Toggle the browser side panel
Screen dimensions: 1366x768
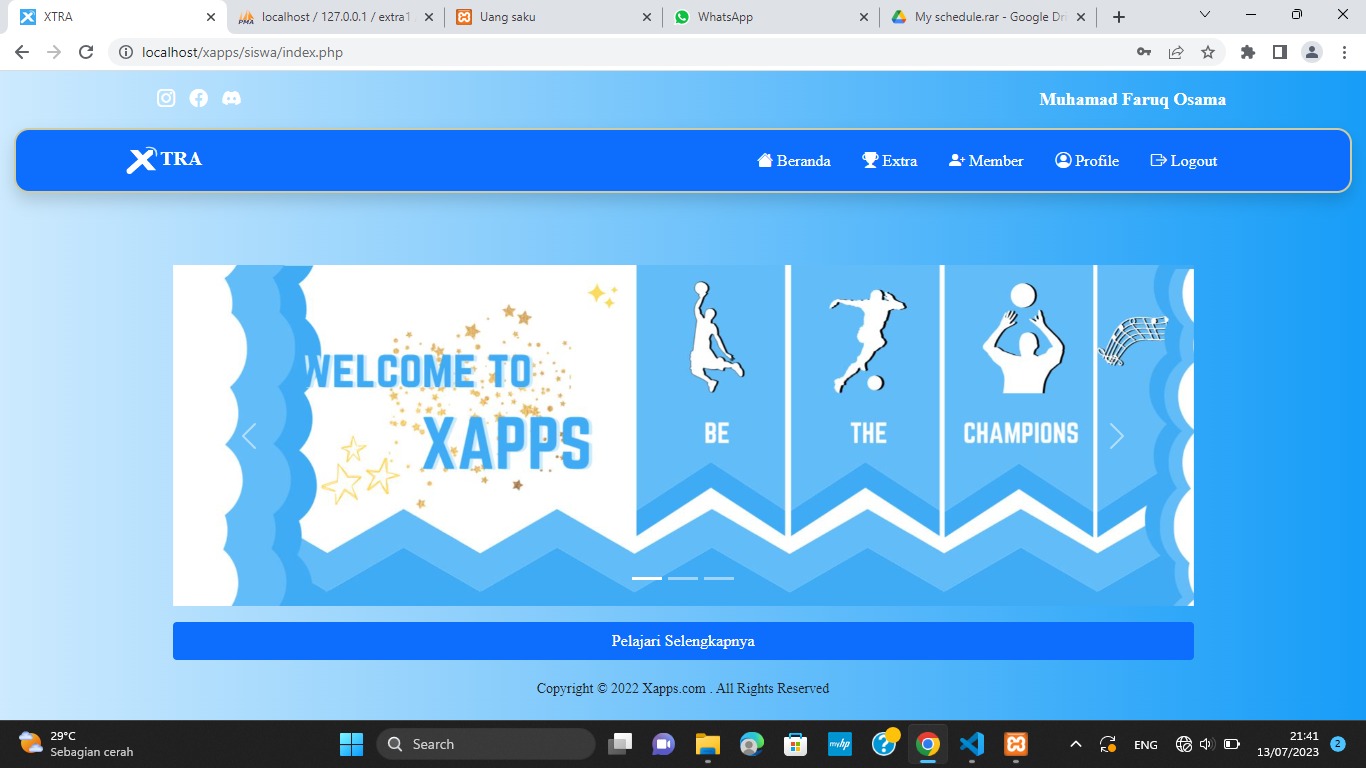click(1280, 52)
